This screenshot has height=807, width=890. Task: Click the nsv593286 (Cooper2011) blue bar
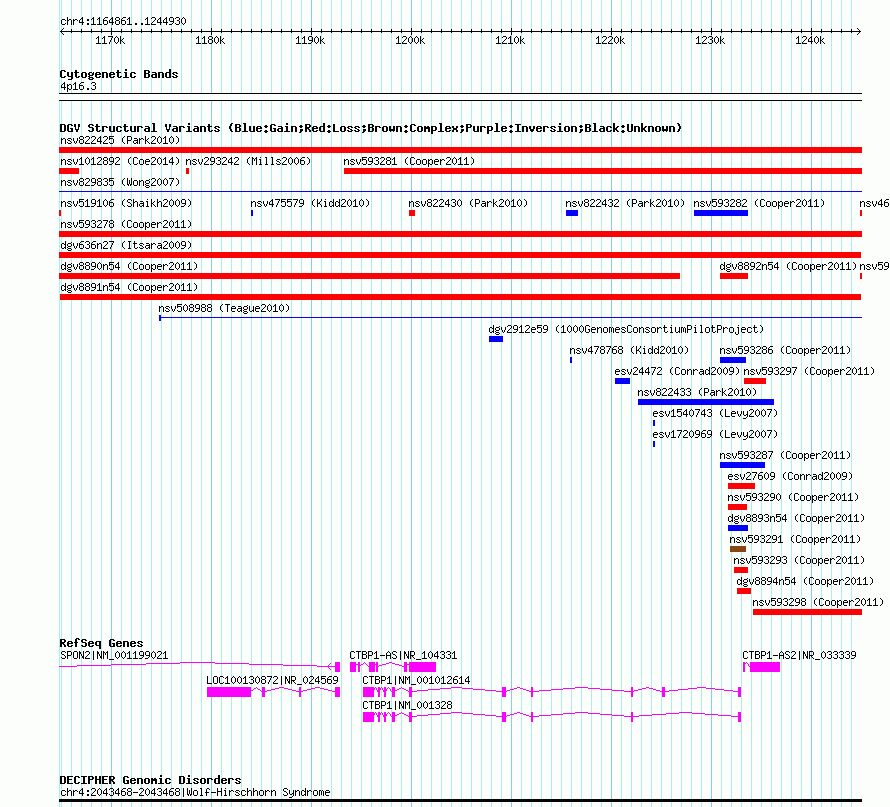tap(733, 360)
